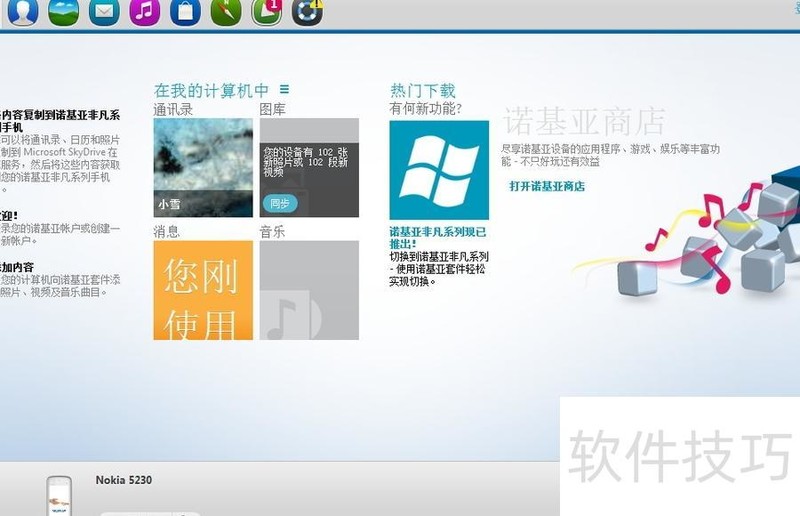Expand the menu next to 在我的计算机中
The height and width of the screenshot is (516, 800).
coord(285,89)
